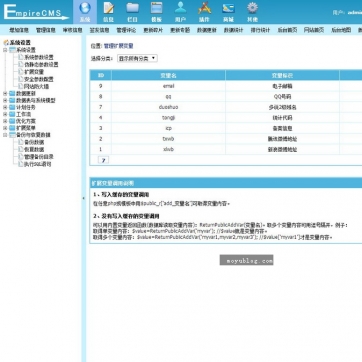Expand the 扩展菜单 tree branch

[5, 128]
